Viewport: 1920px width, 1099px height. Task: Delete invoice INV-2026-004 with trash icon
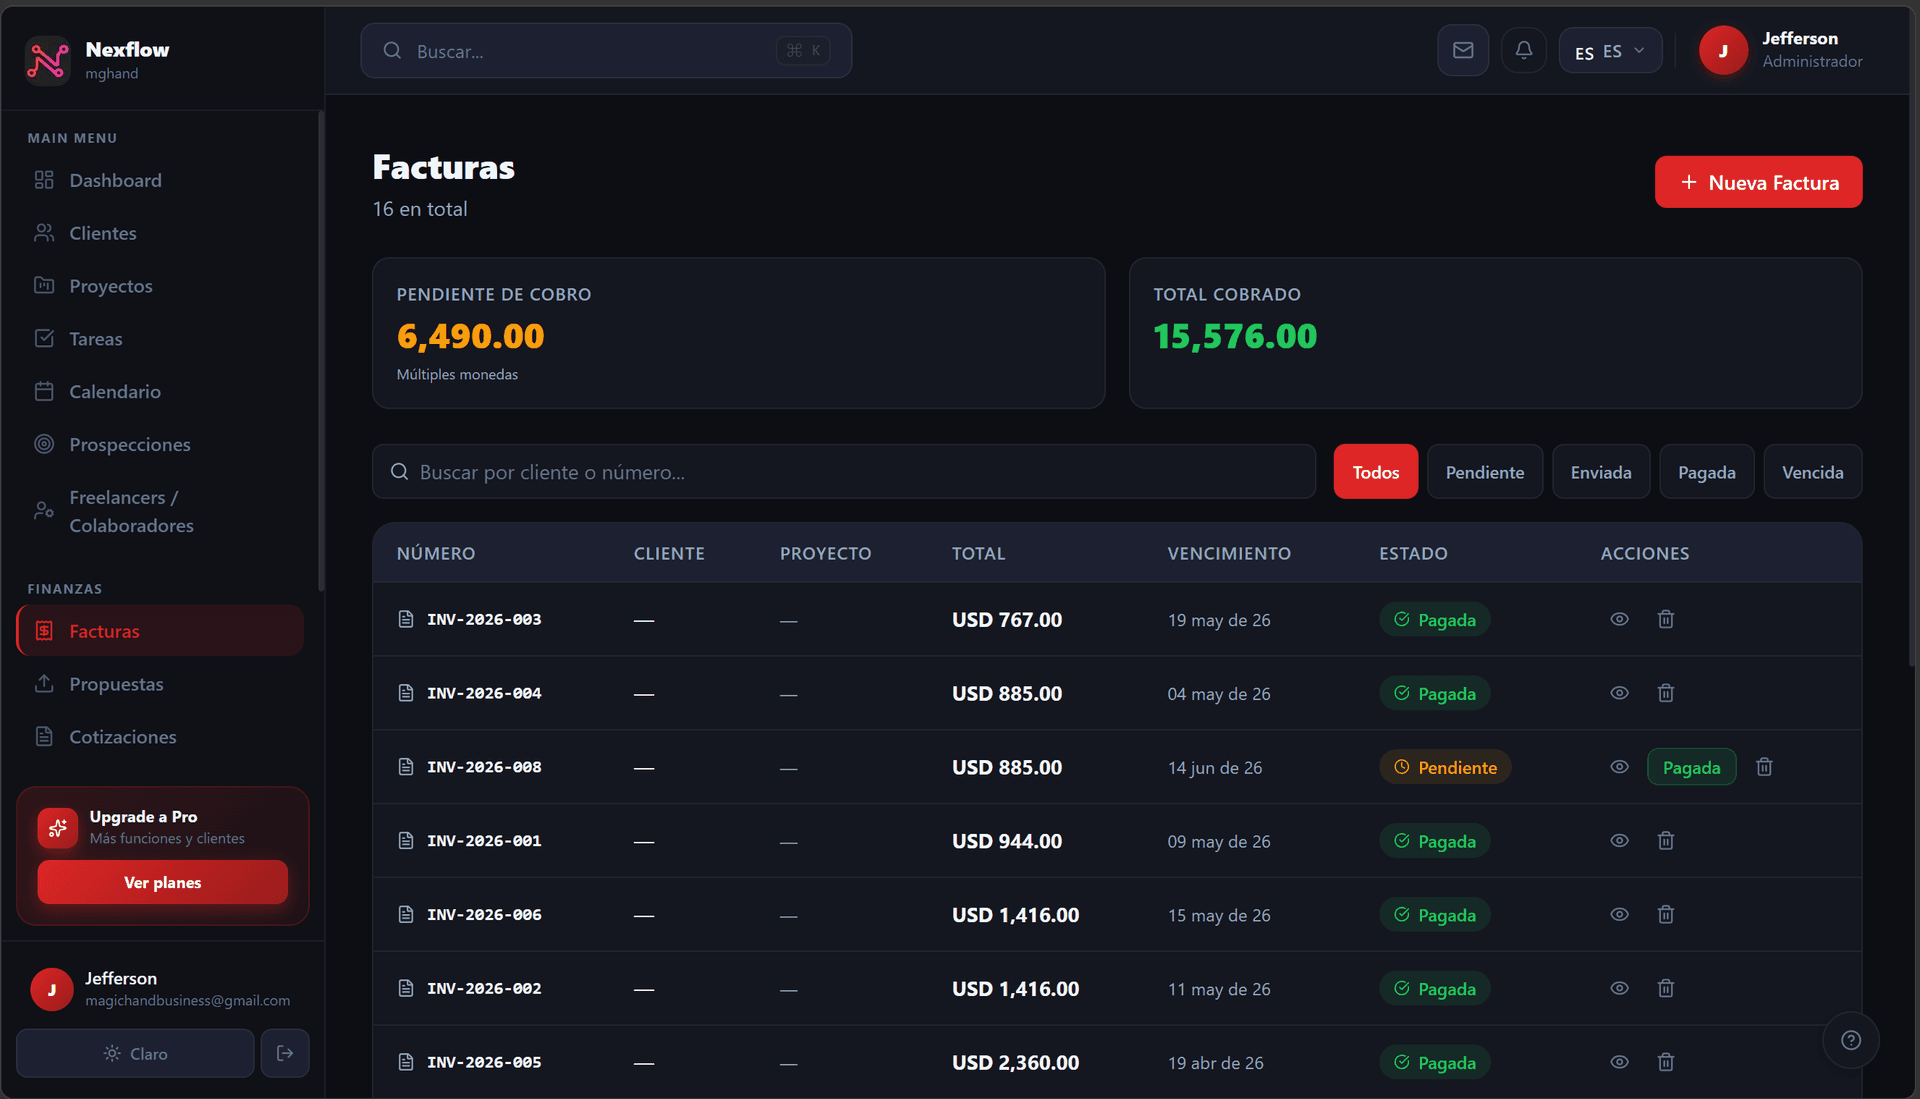(x=1666, y=693)
